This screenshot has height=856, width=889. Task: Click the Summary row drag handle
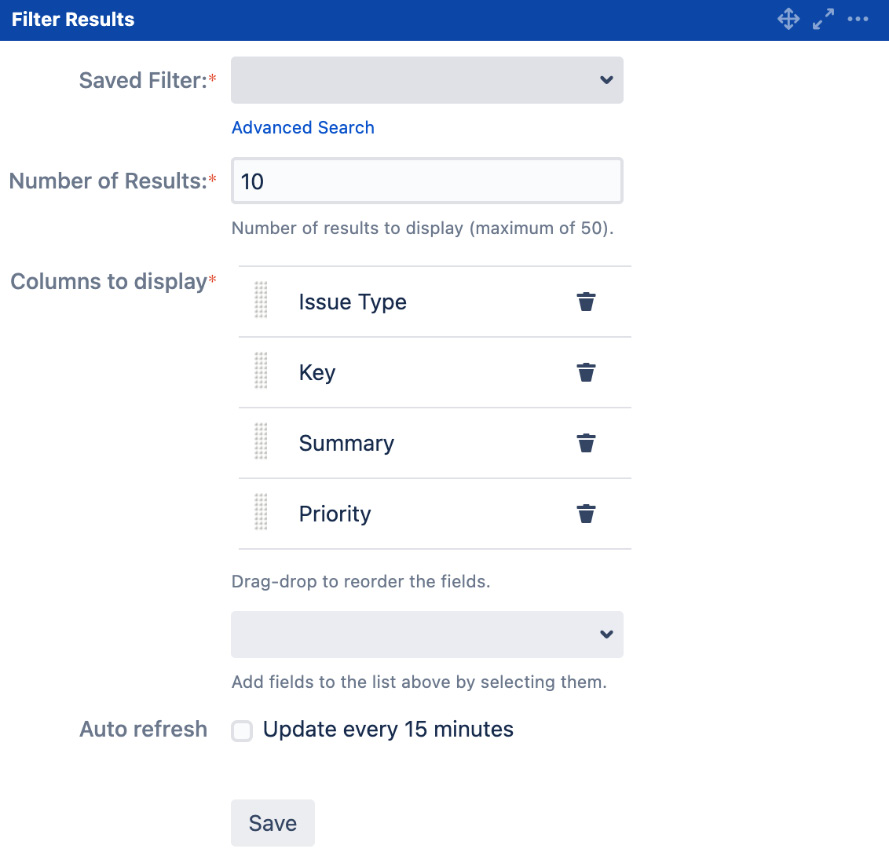tap(262, 442)
